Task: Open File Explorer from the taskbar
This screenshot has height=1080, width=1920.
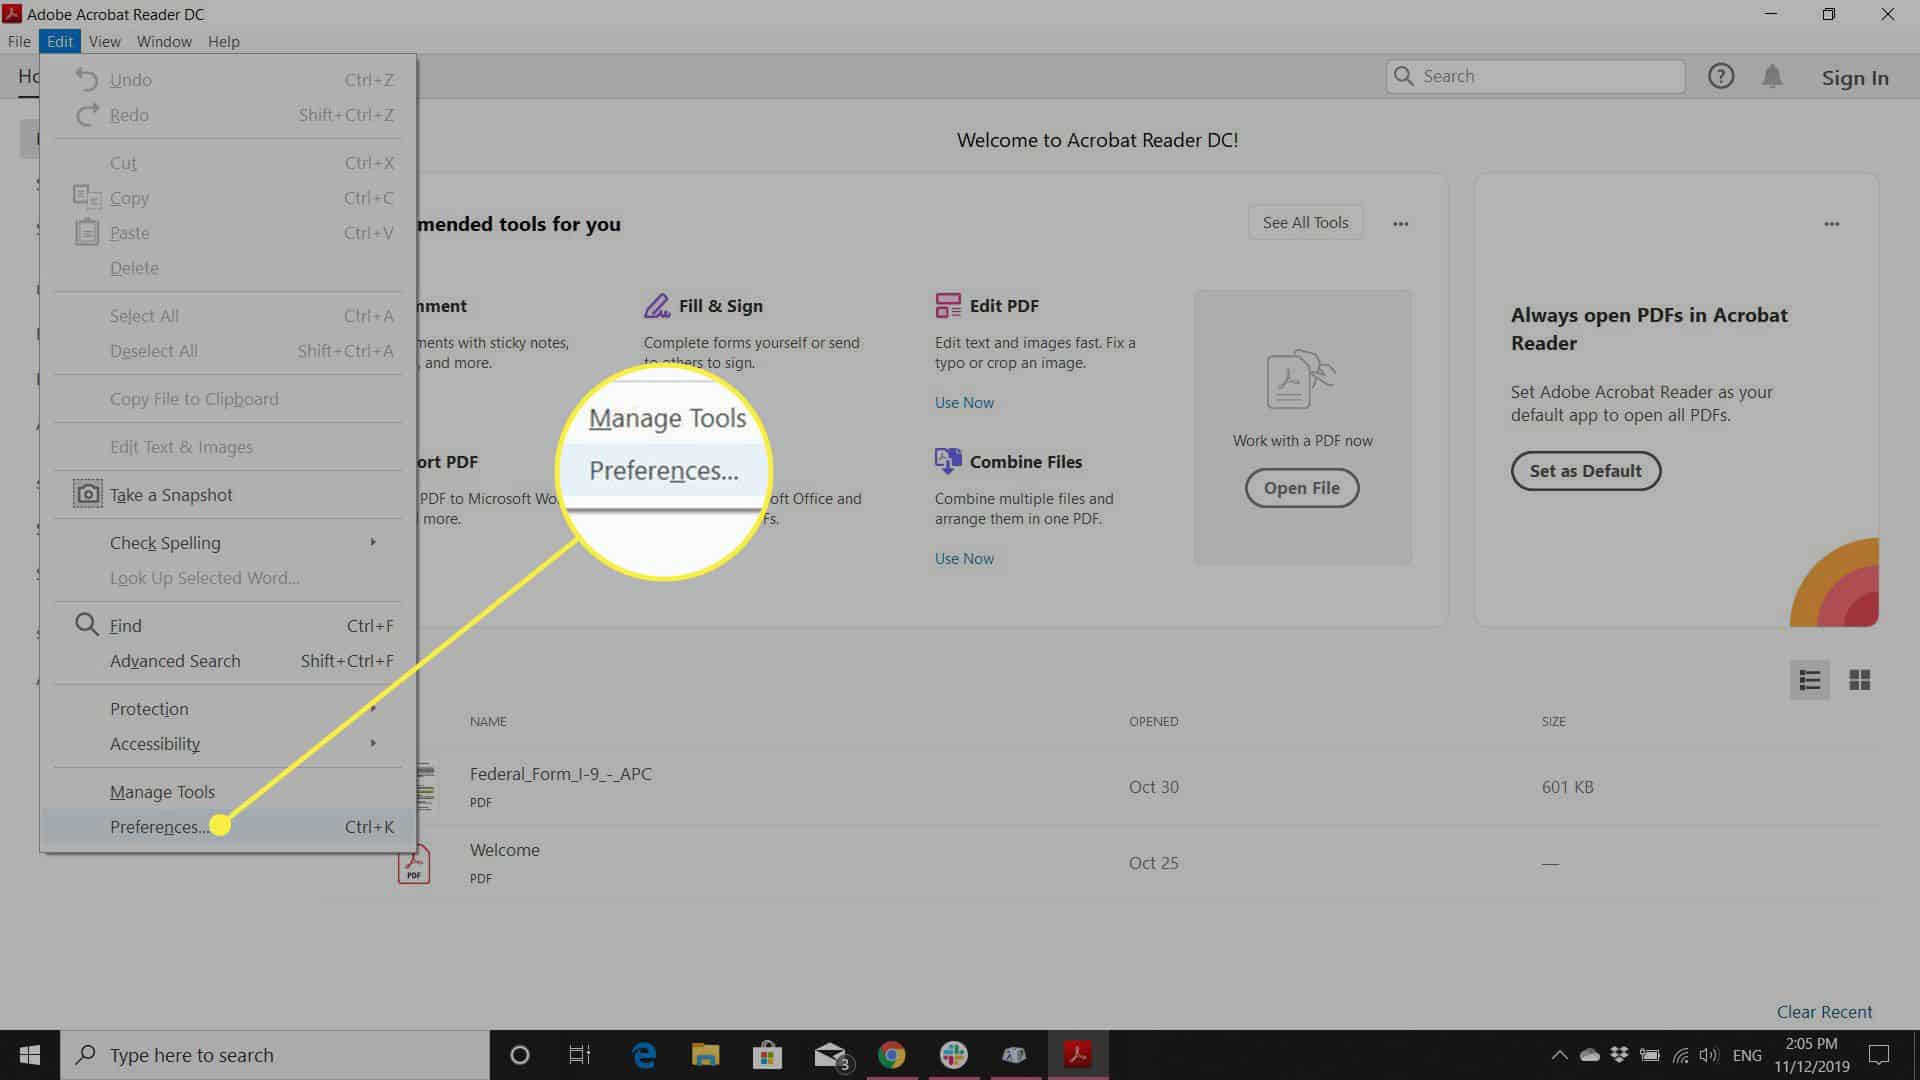Action: coord(705,1055)
